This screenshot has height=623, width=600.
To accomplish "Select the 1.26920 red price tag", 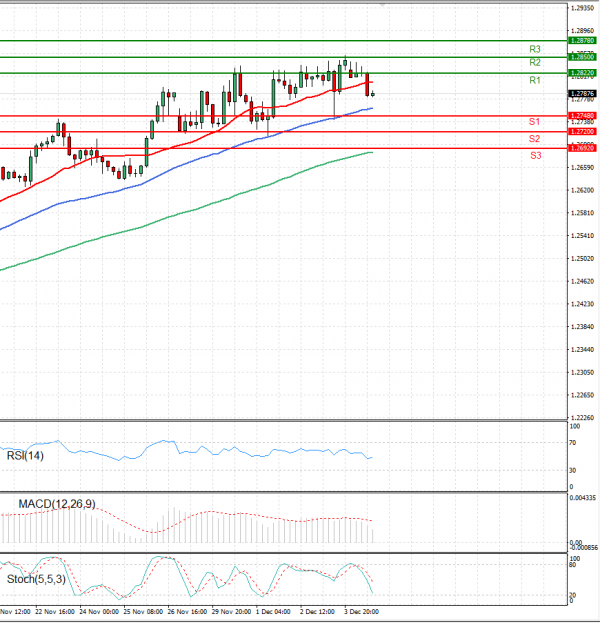I will click(582, 148).
